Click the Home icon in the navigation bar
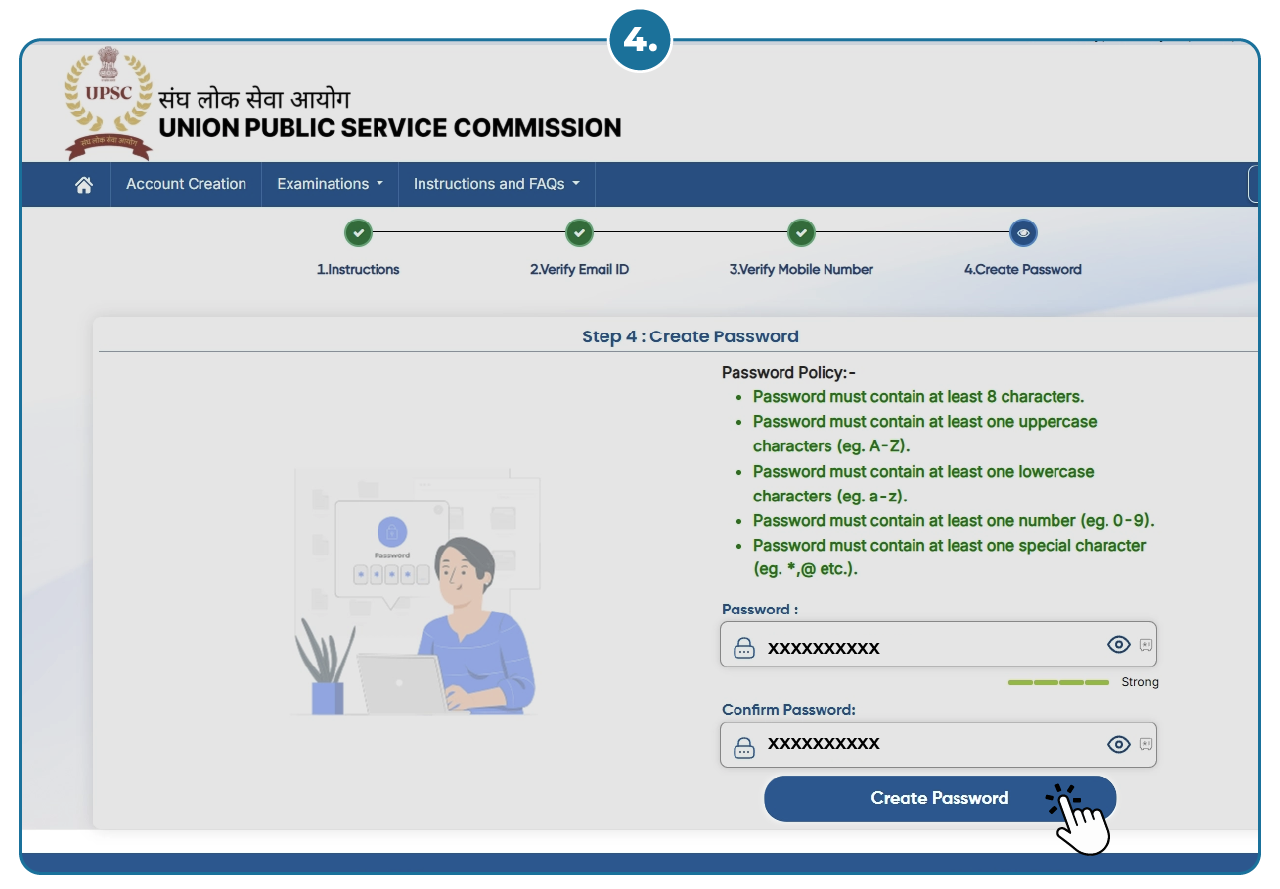The width and height of the screenshot is (1280, 889). (84, 183)
